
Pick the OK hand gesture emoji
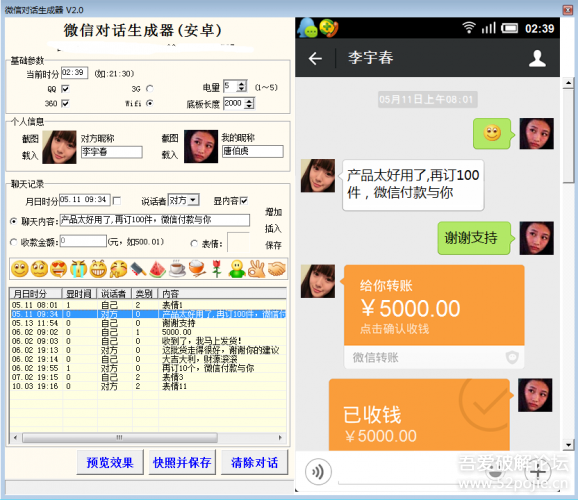(256, 268)
